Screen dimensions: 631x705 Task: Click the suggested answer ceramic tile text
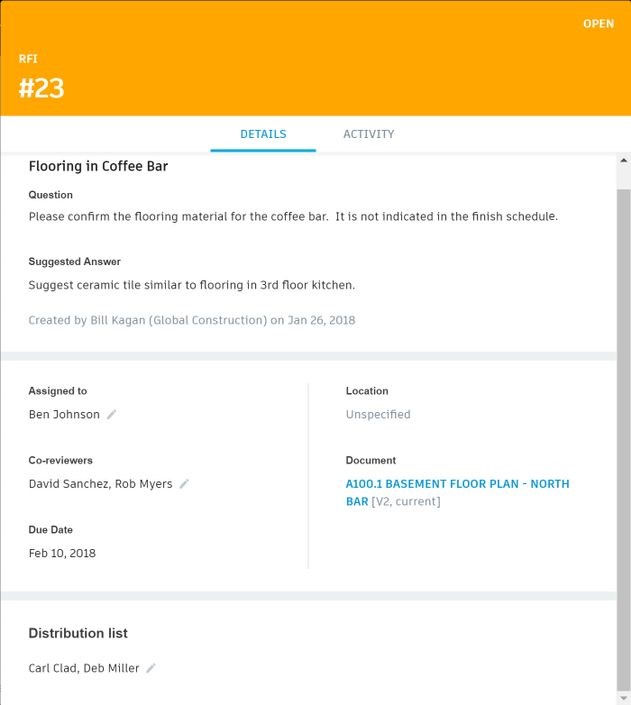pos(192,285)
